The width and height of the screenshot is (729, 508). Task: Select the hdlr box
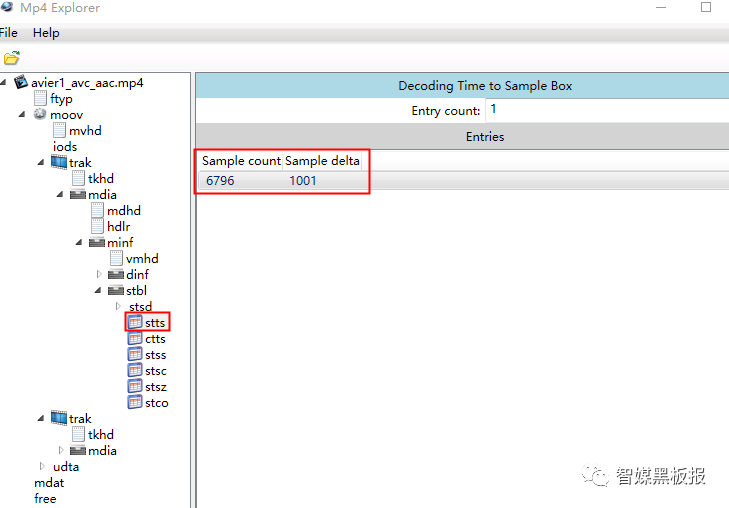click(x=119, y=226)
